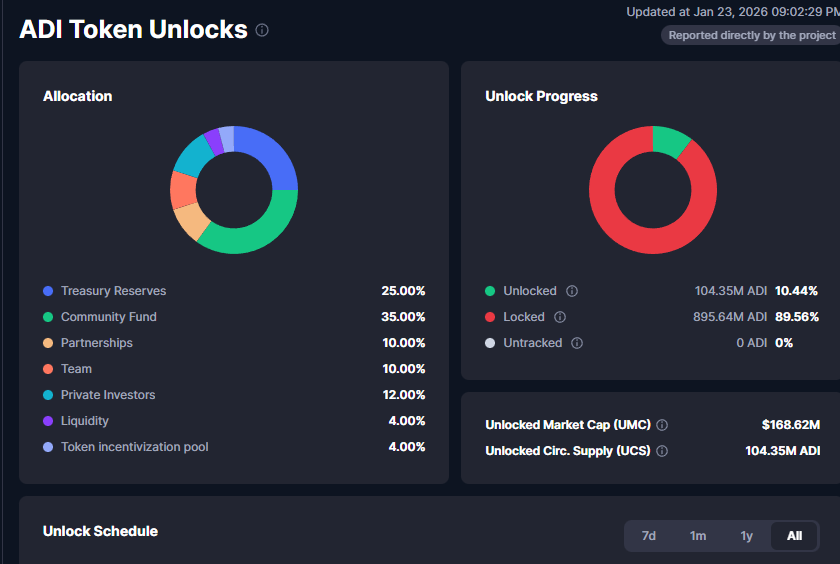Click the info icon next to Untracked

click(577, 343)
